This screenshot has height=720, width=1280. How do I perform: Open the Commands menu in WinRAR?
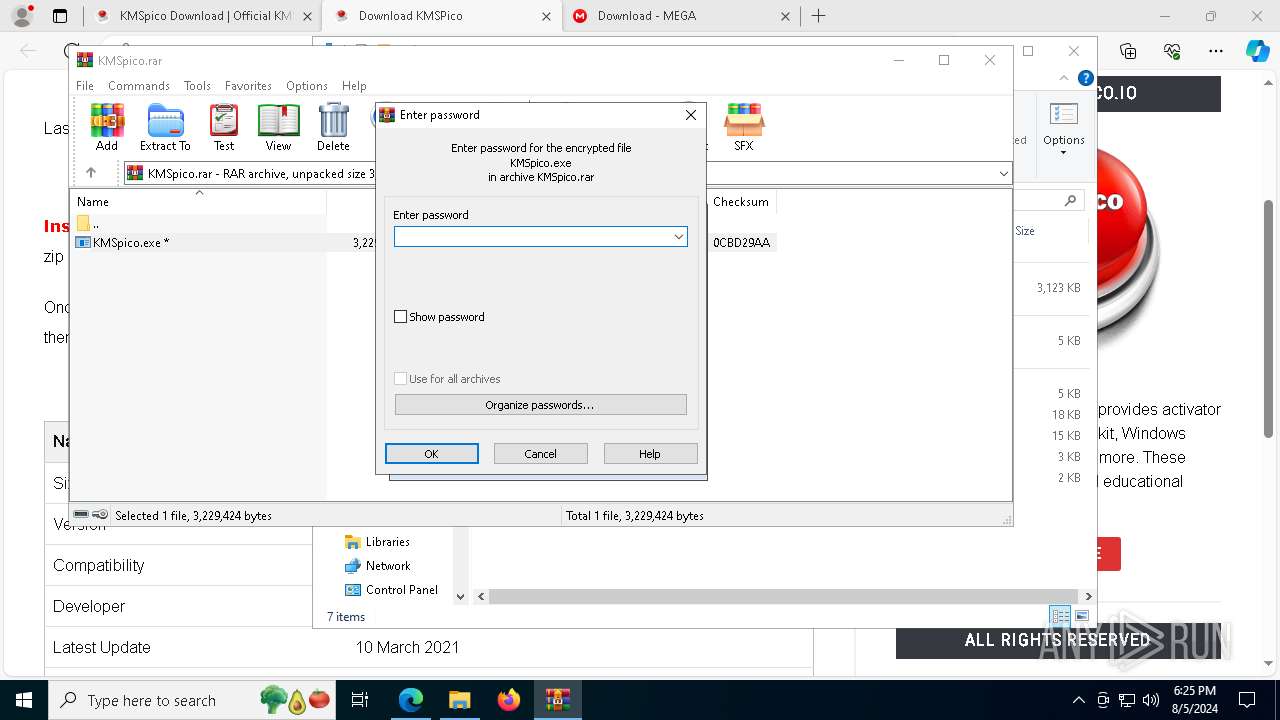pos(139,86)
